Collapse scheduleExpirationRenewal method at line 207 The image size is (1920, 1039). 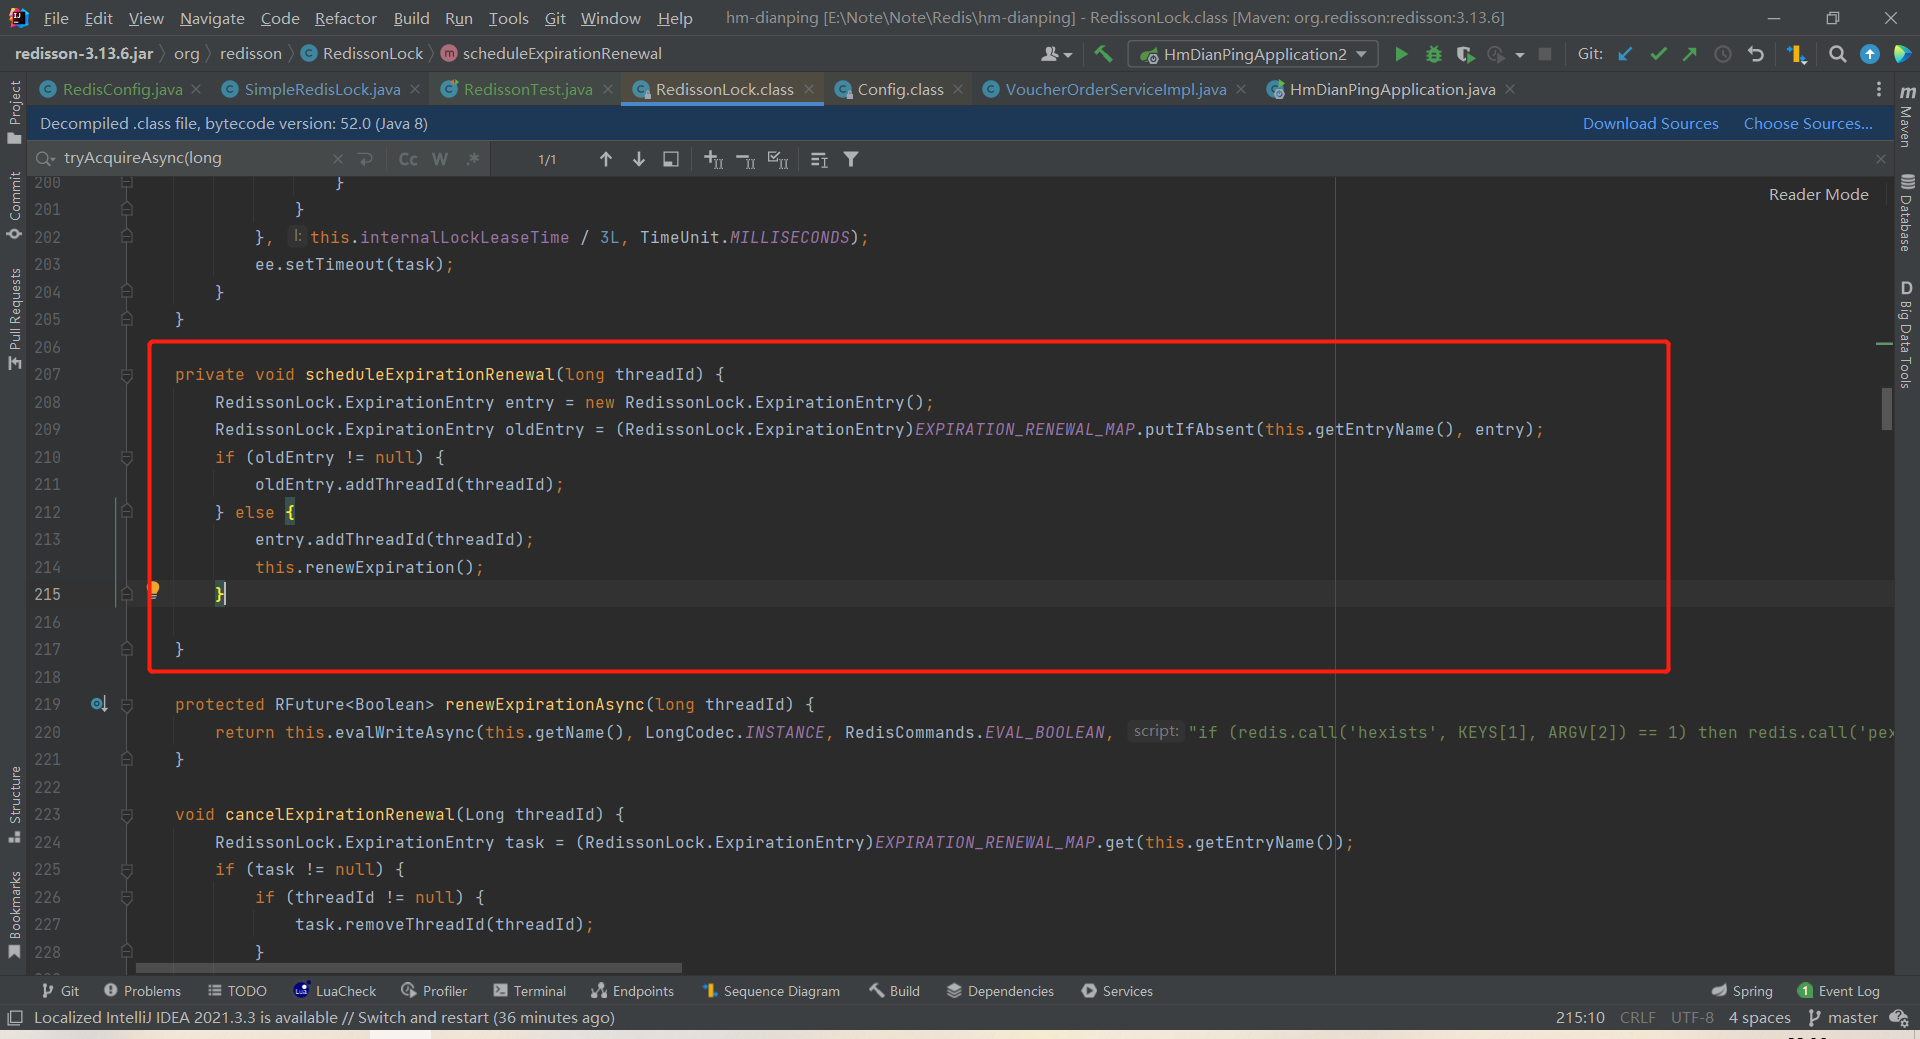click(127, 375)
